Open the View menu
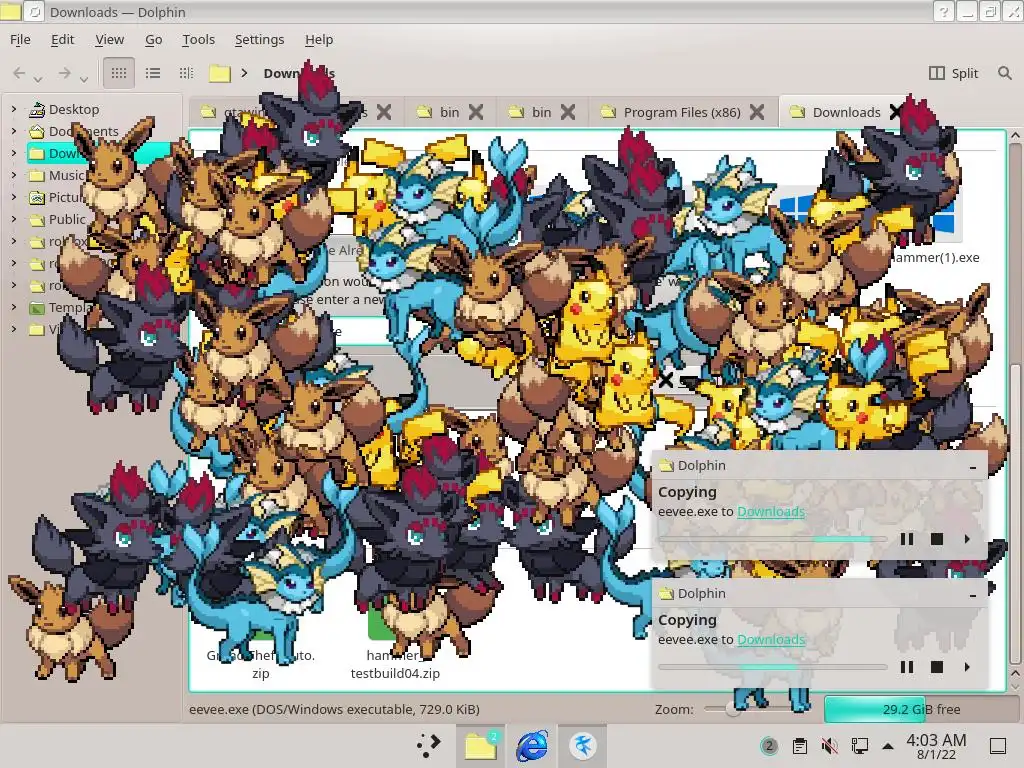Viewport: 1024px width, 768px height. click(x=109, y=40)
